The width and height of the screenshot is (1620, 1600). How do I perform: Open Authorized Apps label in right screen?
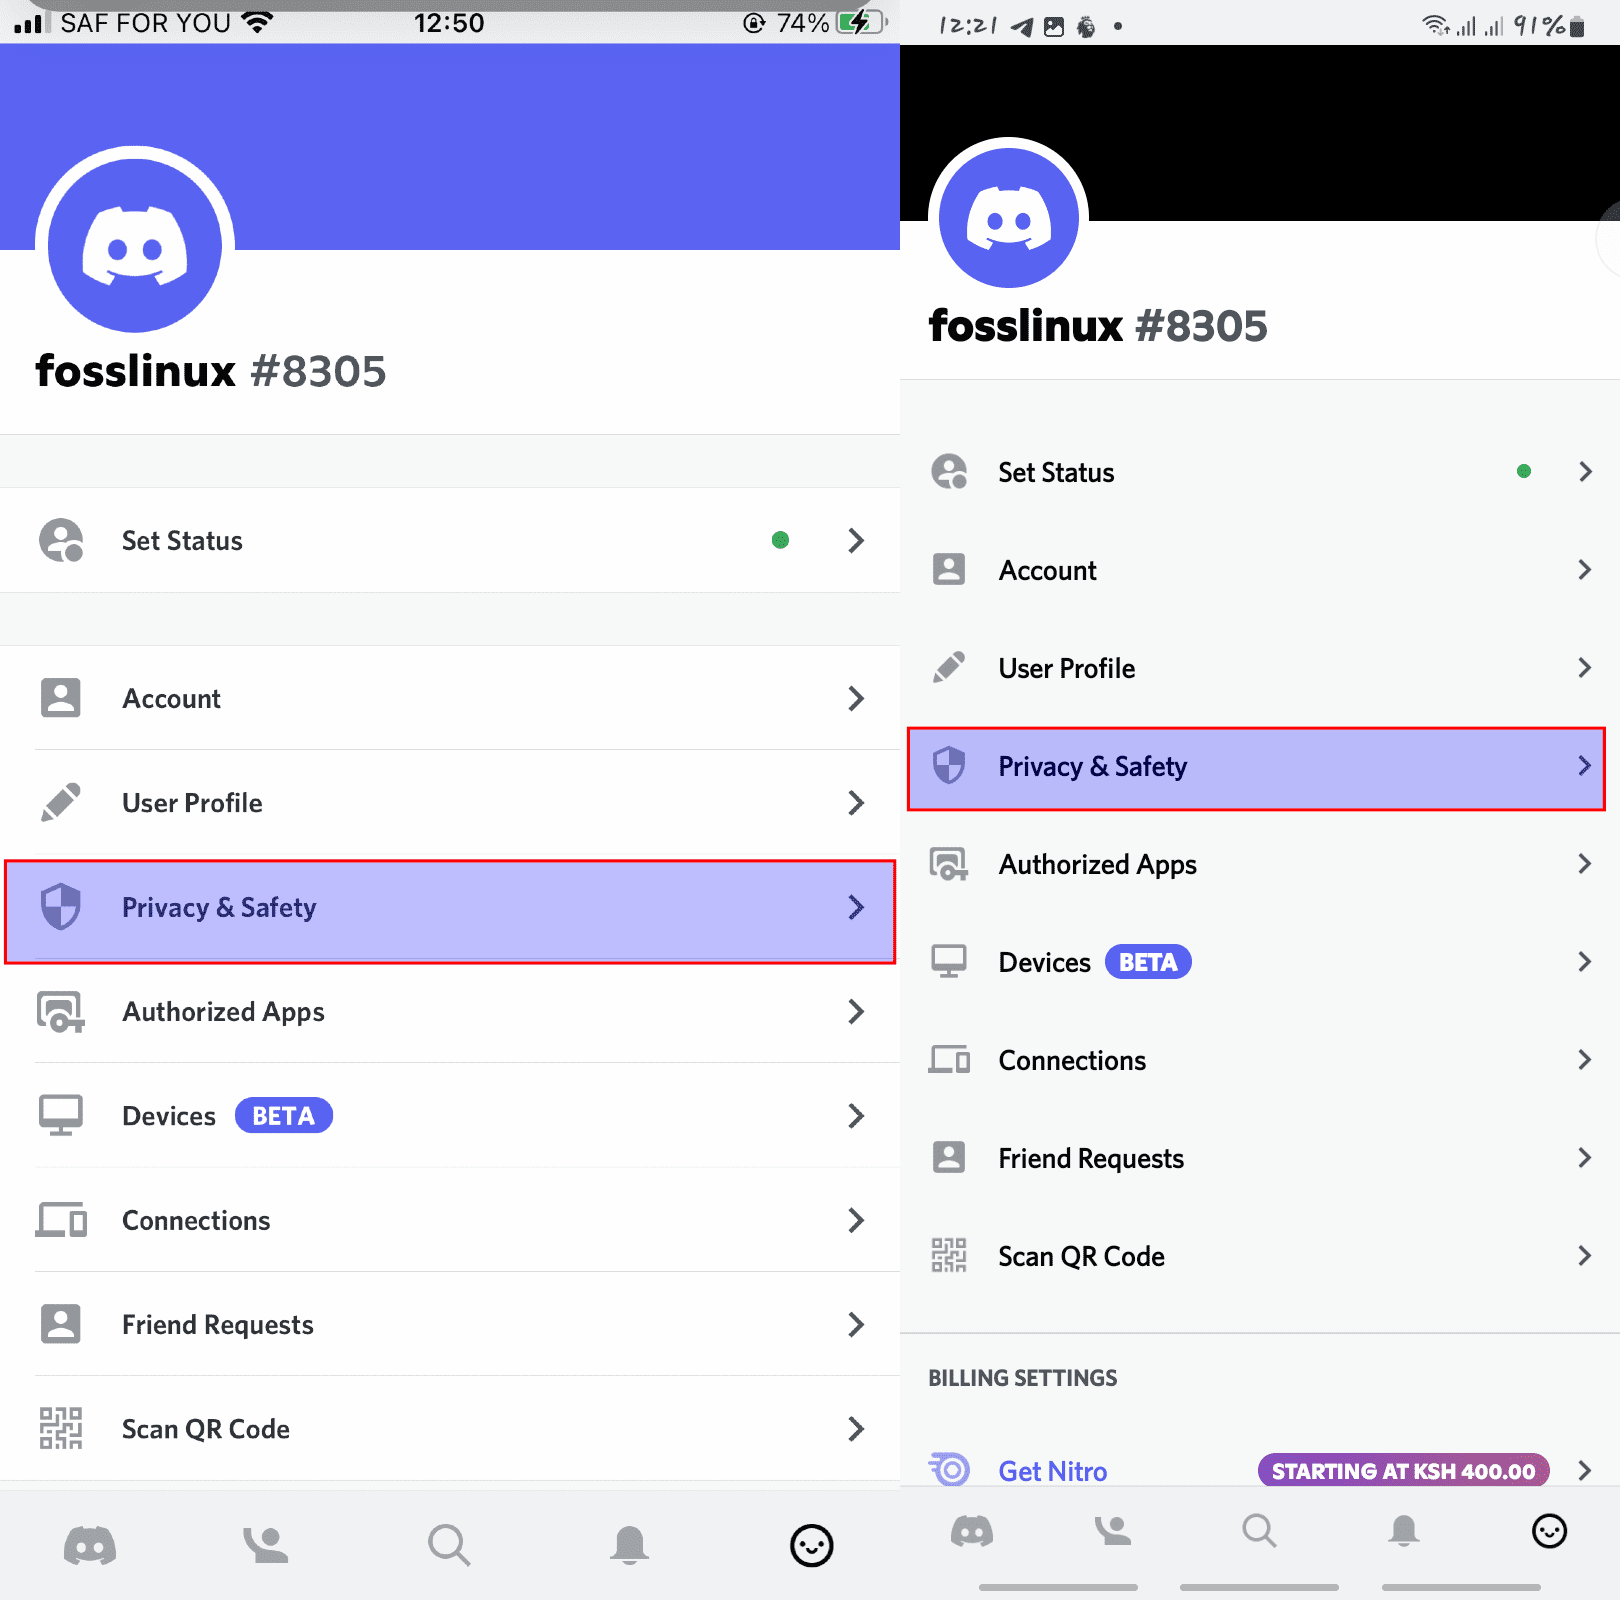(x=1098, y=864)
